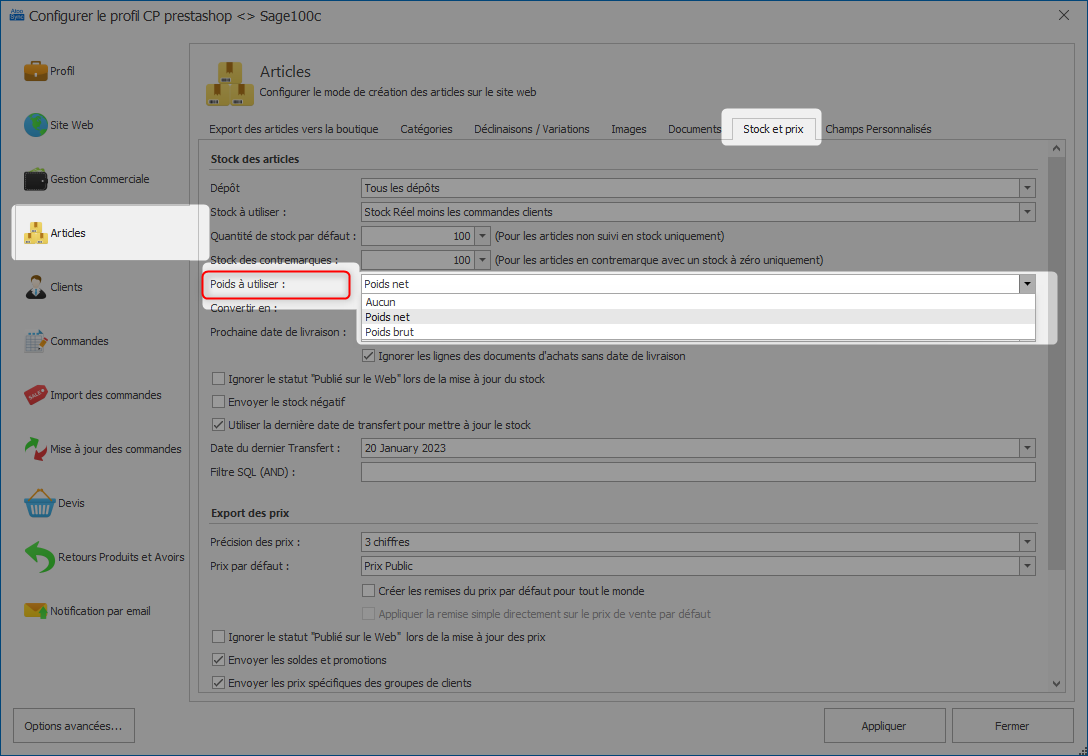Select the Site Web globe icon

pos(35,125)
